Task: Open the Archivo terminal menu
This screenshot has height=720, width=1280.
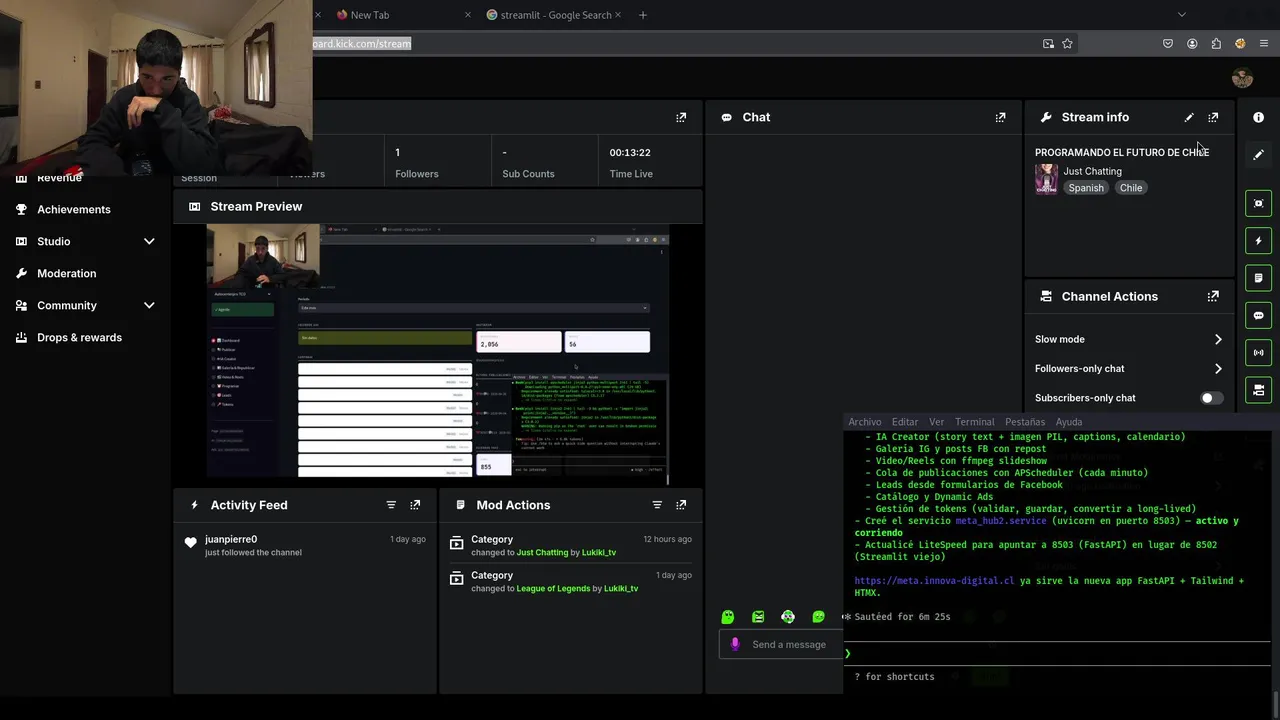Action: [865, 422]
